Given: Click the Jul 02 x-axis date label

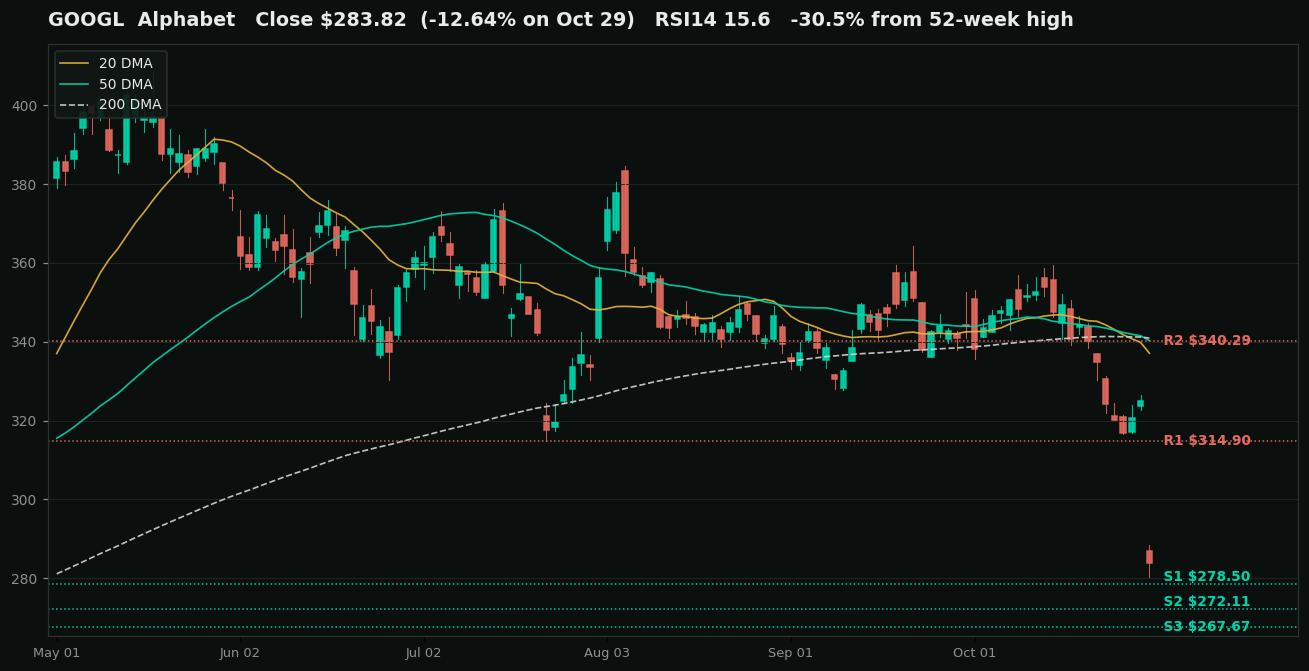Looking at the screenshot, I should [423, 653].
